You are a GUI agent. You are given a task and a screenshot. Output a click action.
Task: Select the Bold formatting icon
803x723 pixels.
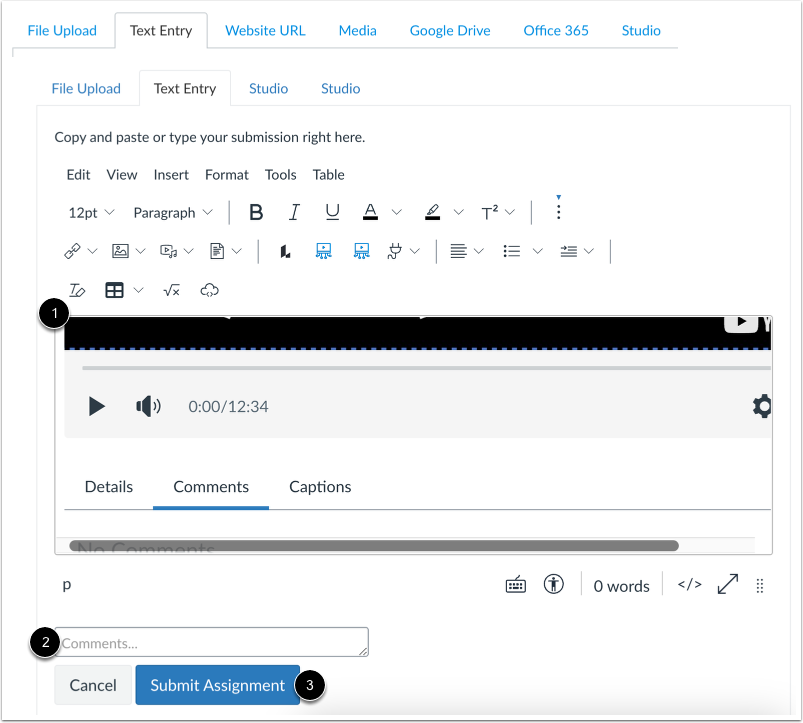point(256,212)
